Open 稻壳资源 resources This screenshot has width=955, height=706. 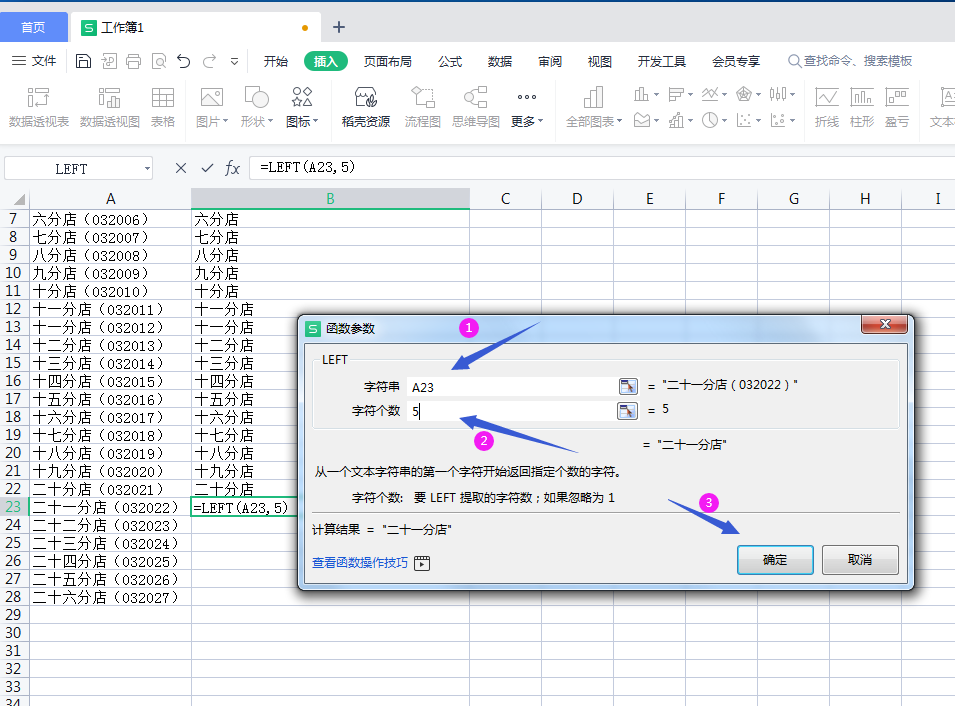pos(365,107)
